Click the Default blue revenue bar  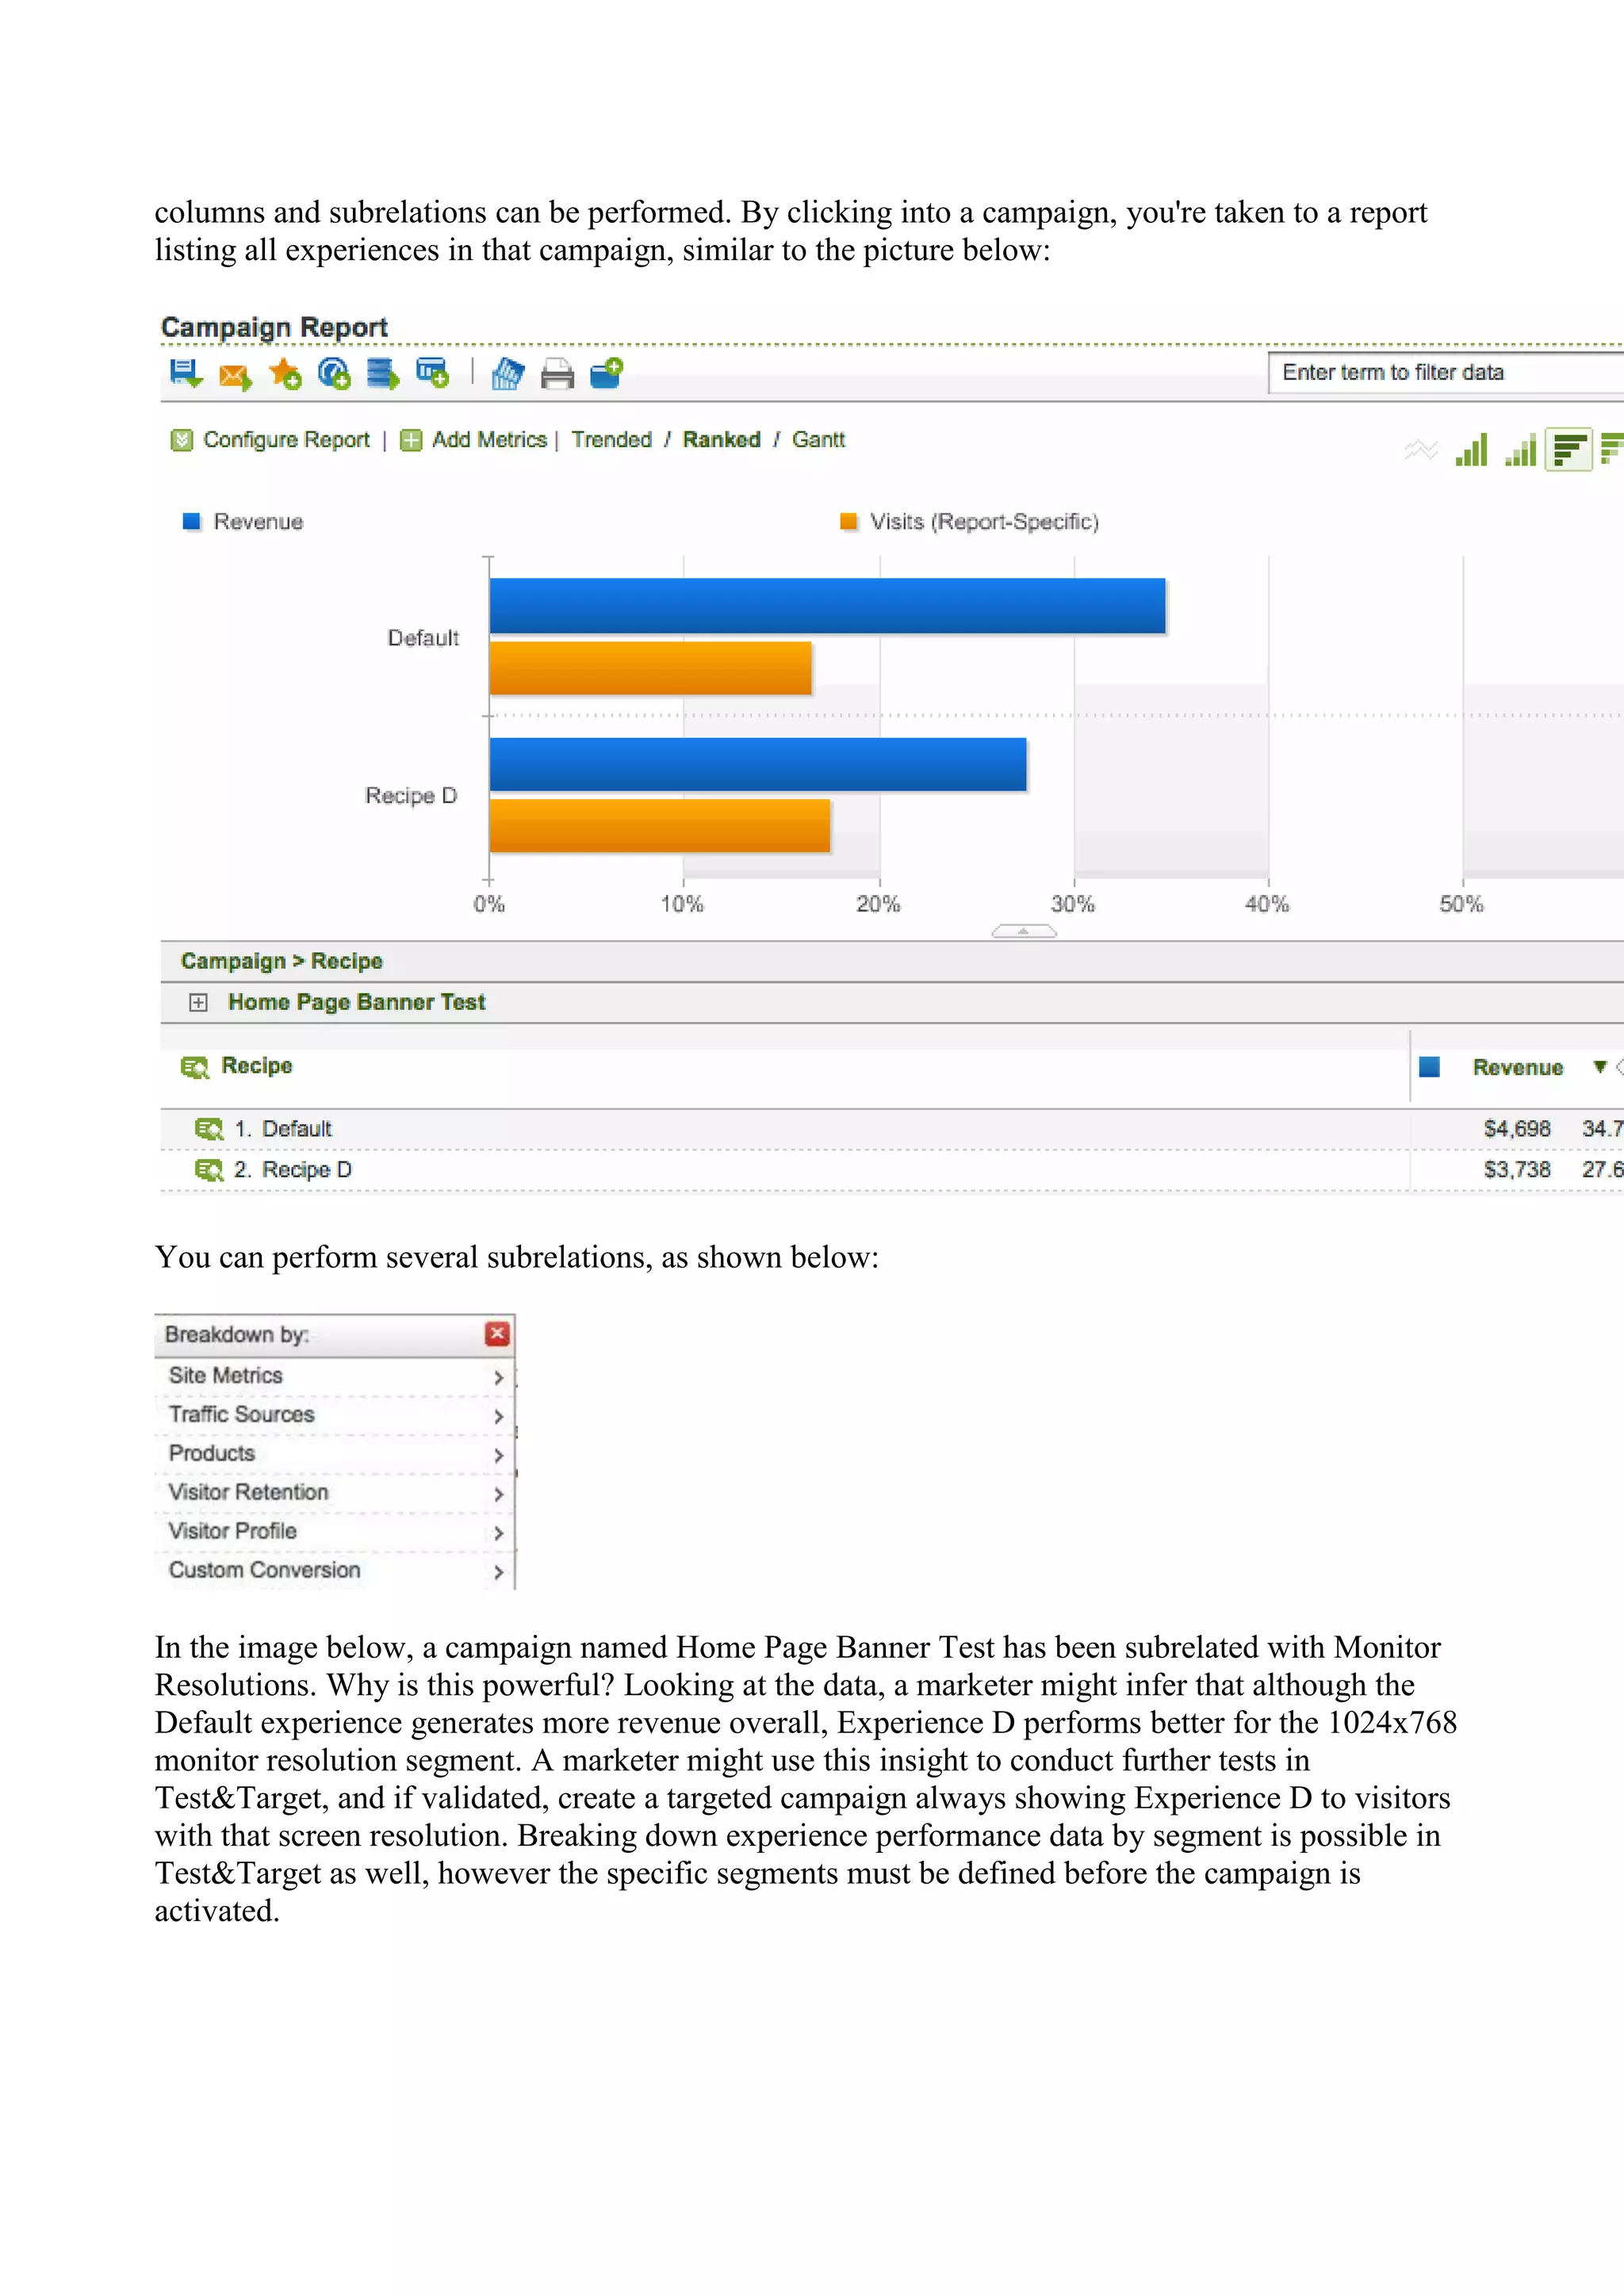coord(827,606)
